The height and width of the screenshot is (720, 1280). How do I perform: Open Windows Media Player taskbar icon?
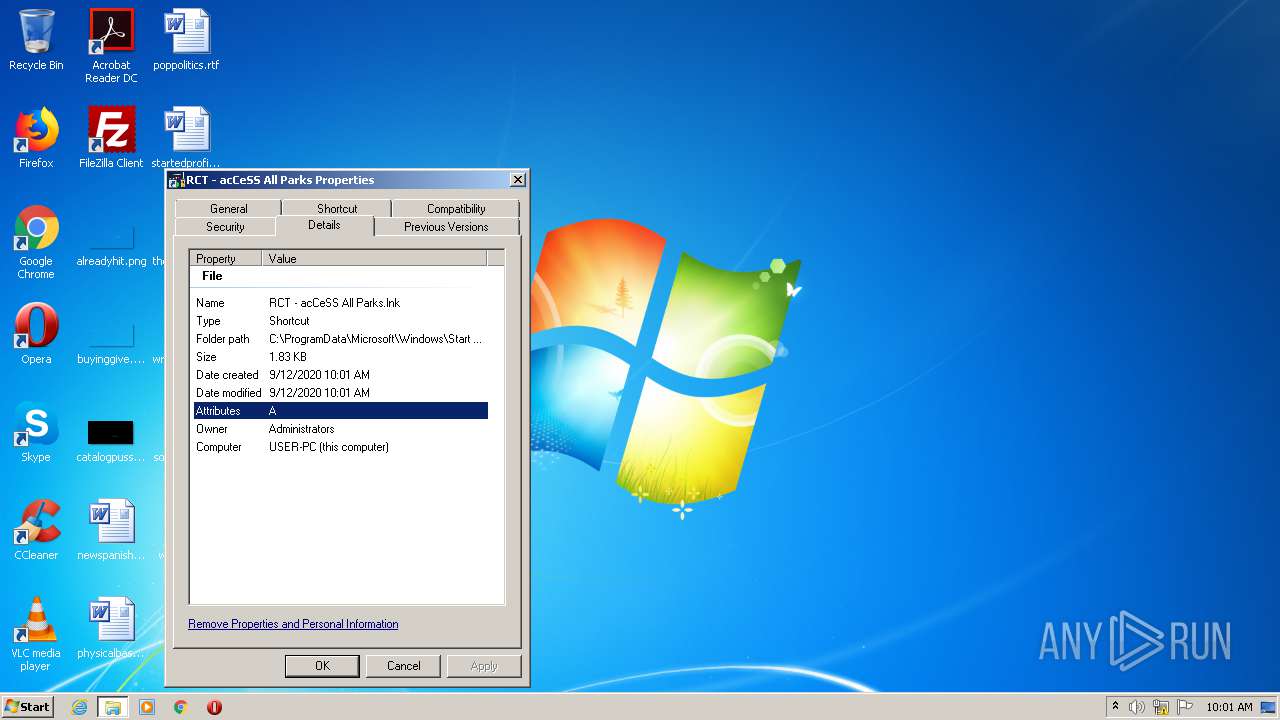coord(147,707)
